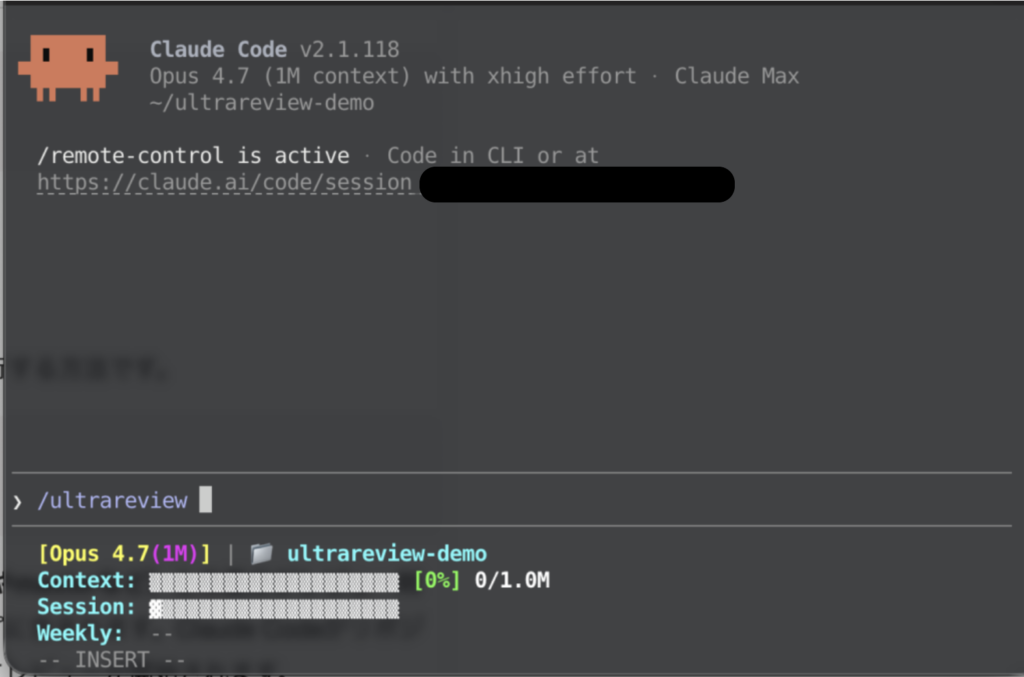Click the Claude Code v2.1.118 title
The width and height of the screenshot is (1024, 677).
pos(274,49)
